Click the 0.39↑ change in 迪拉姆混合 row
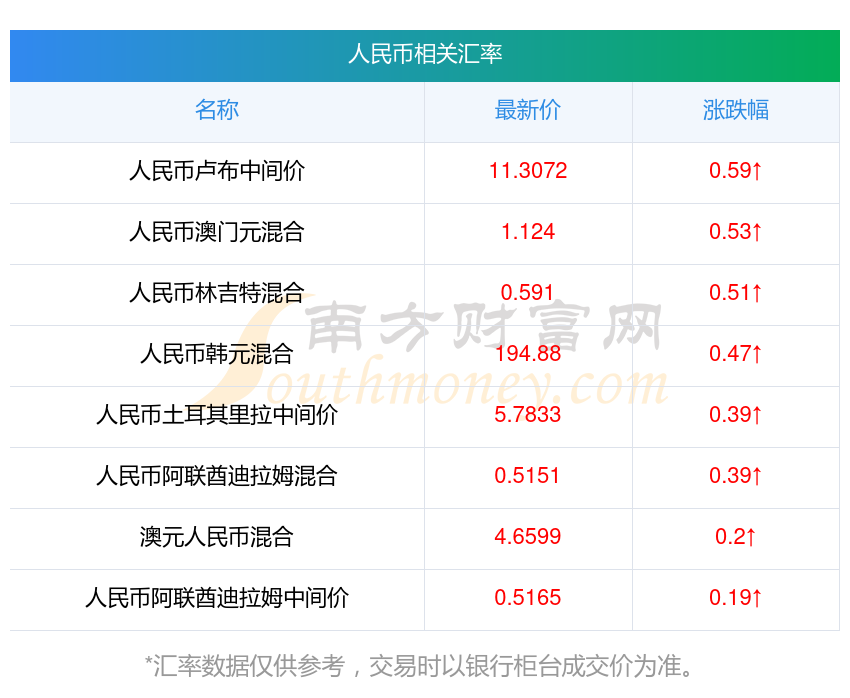The height and width of the screenshot is (698, 850). click(x=736, y=476)
